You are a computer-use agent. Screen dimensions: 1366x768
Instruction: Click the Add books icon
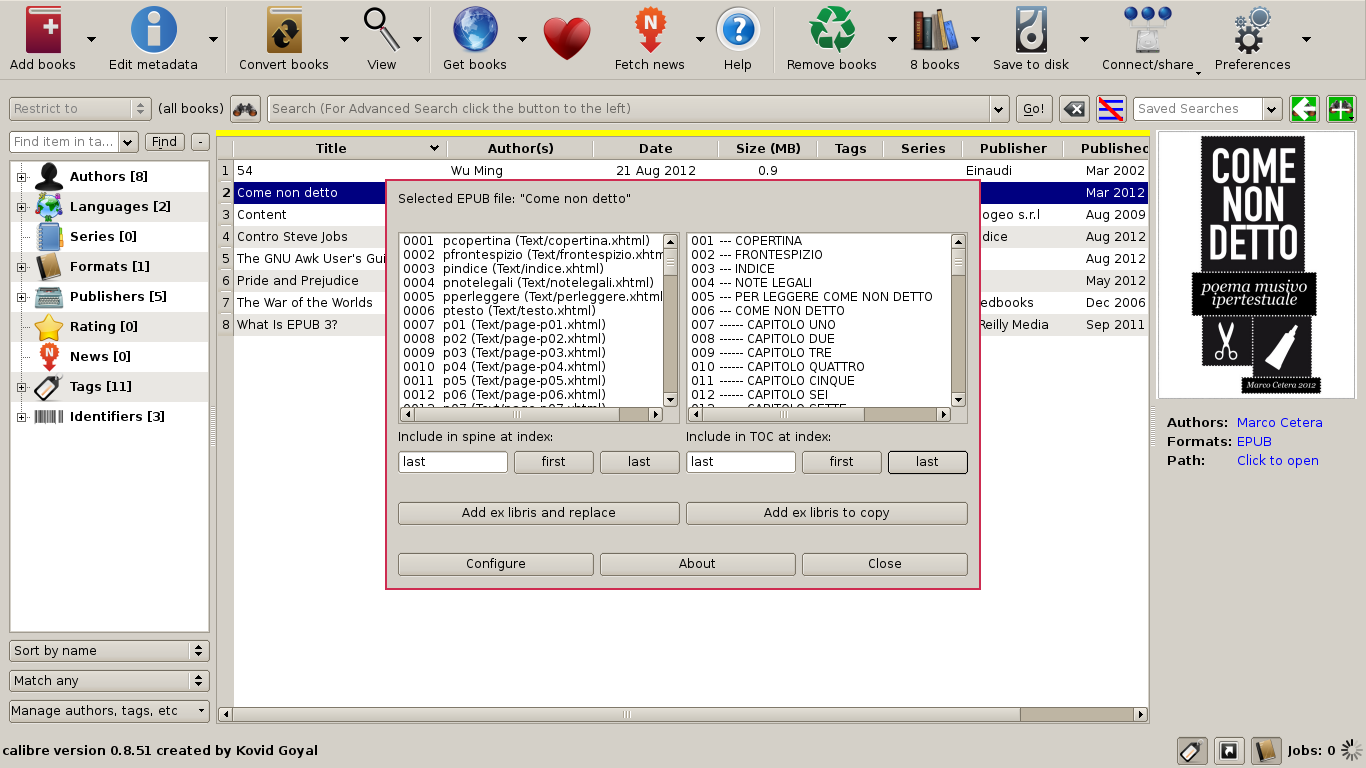(43, 30)
